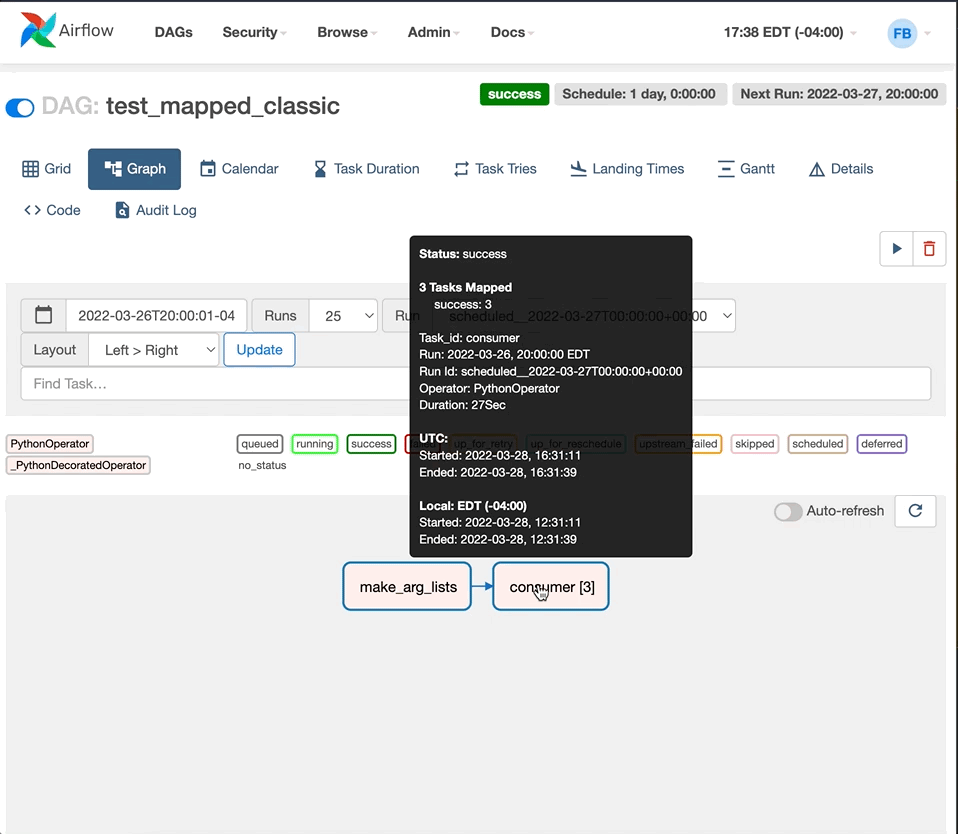Click the PythonOperator legend tag
958x834 pixels.
coord(49,444)
